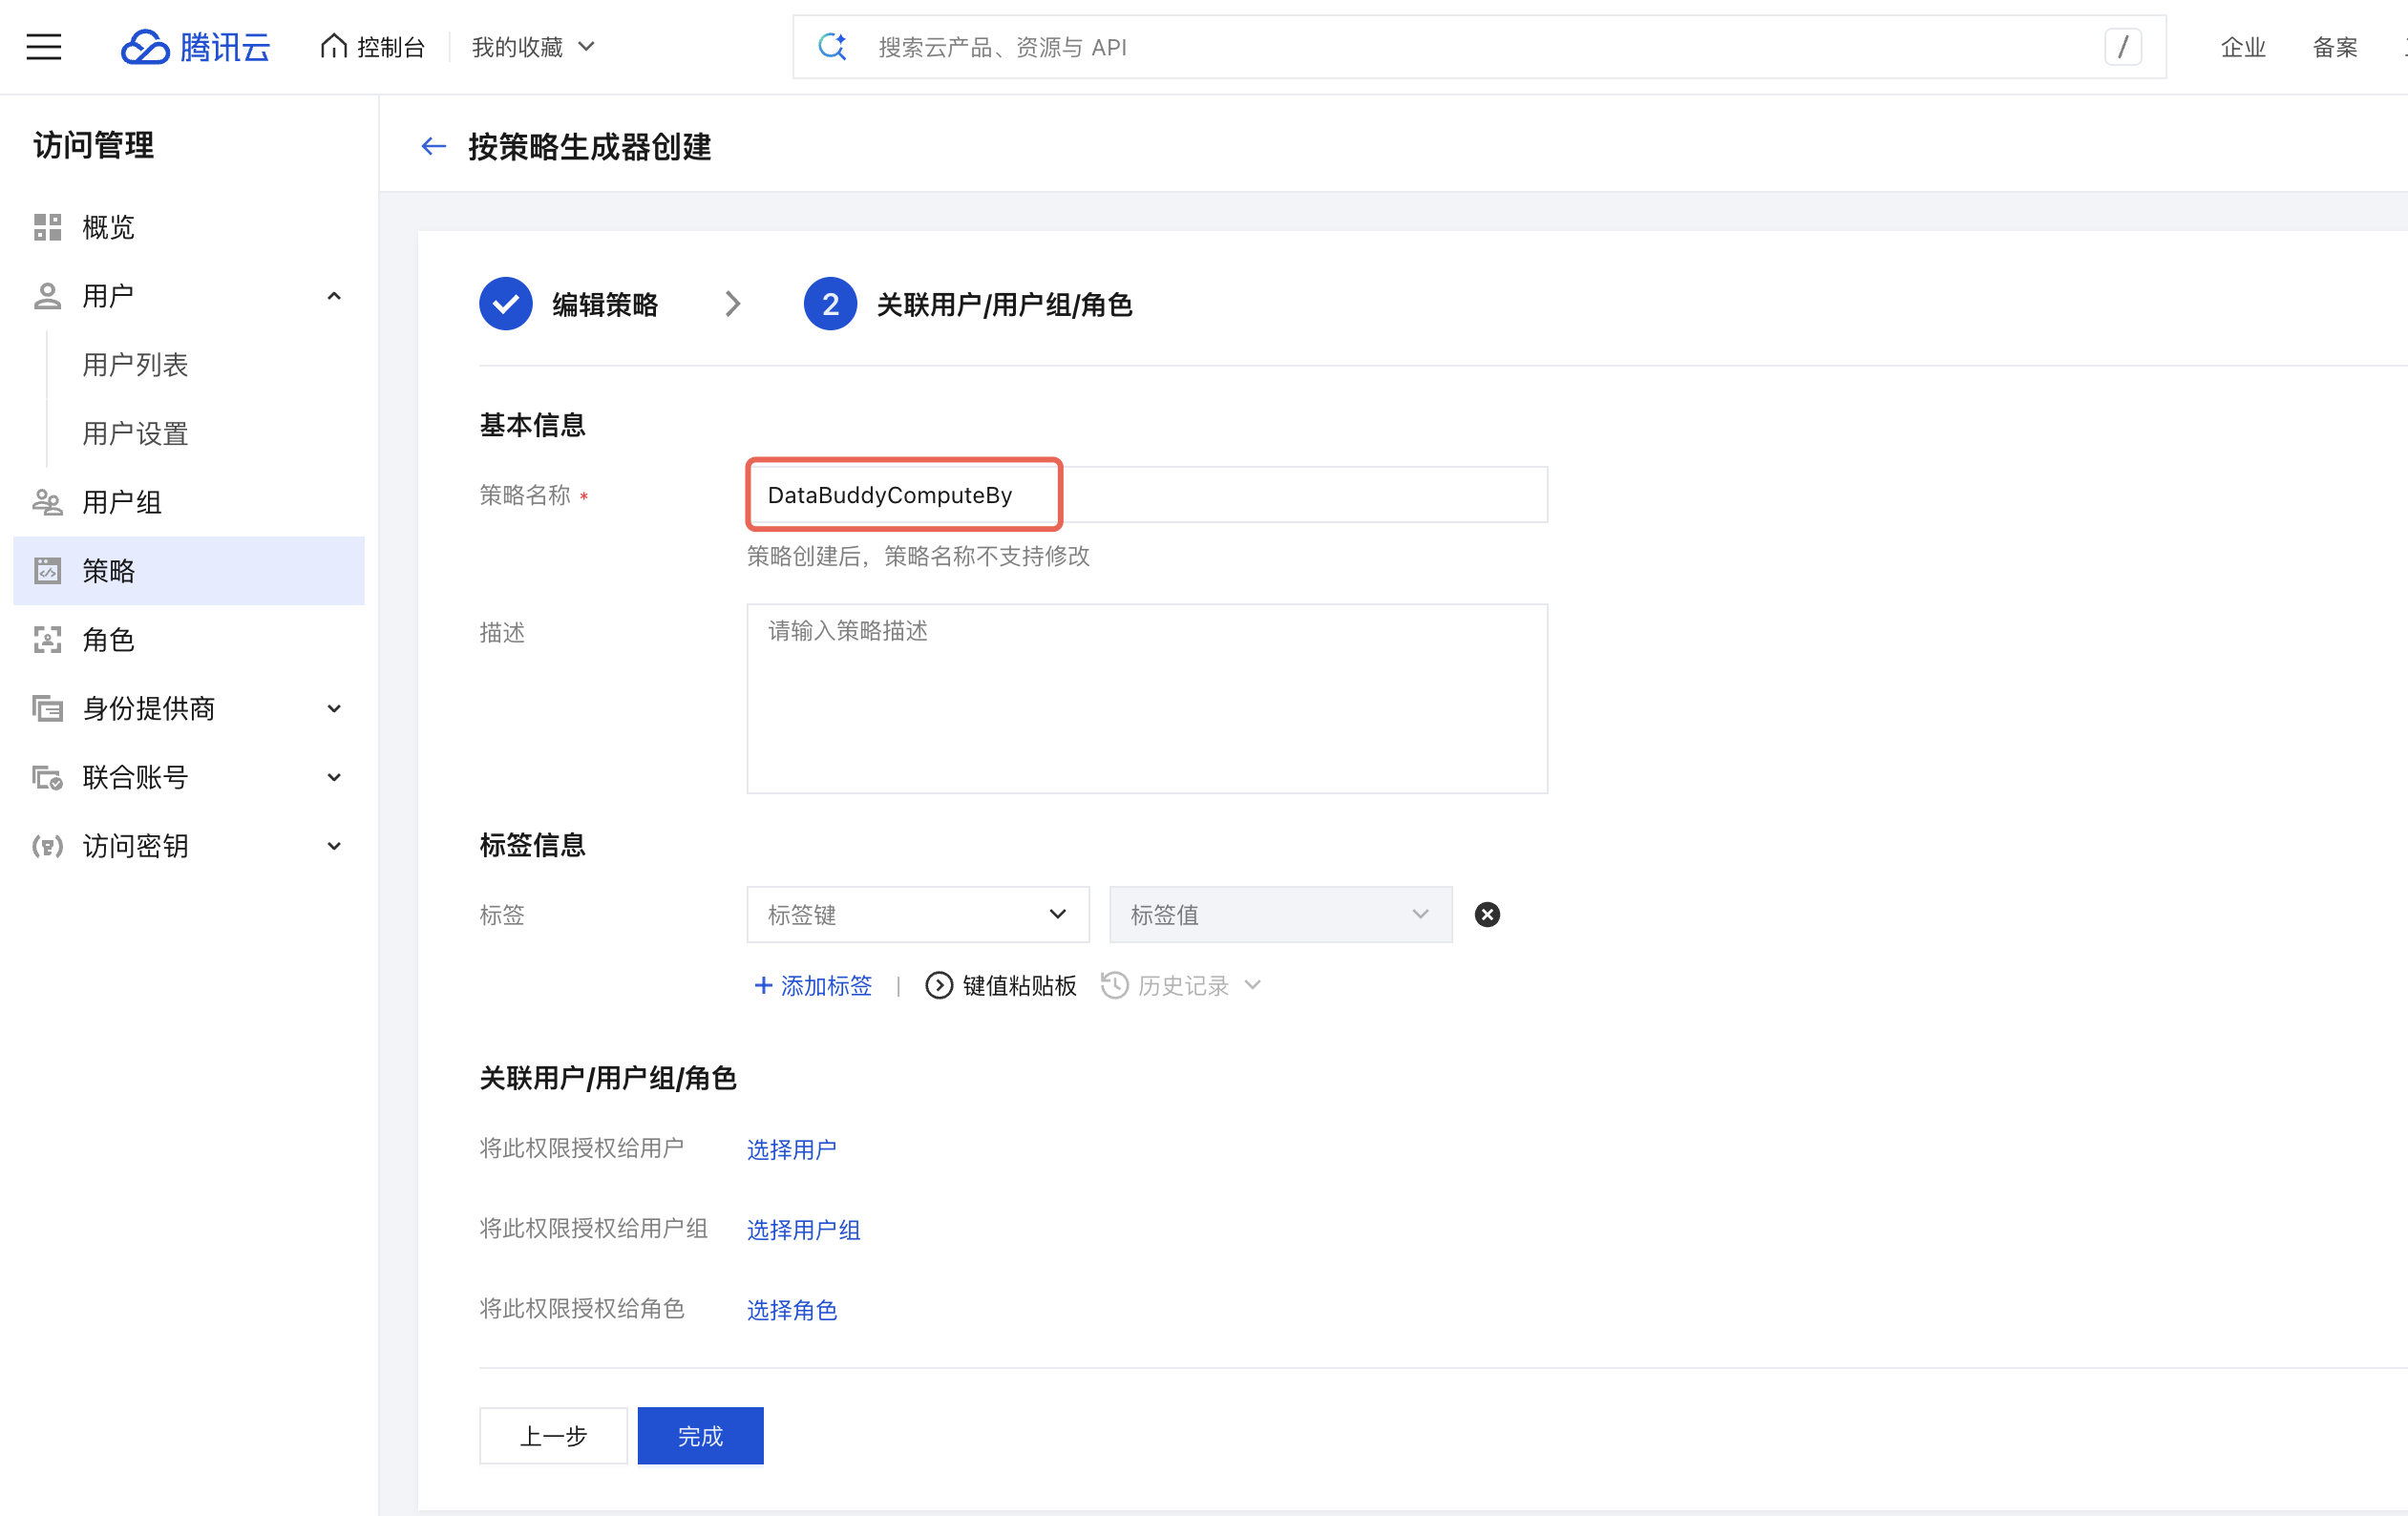
Task: Remove the tag row with X icon
Action: pos(1487,915)
